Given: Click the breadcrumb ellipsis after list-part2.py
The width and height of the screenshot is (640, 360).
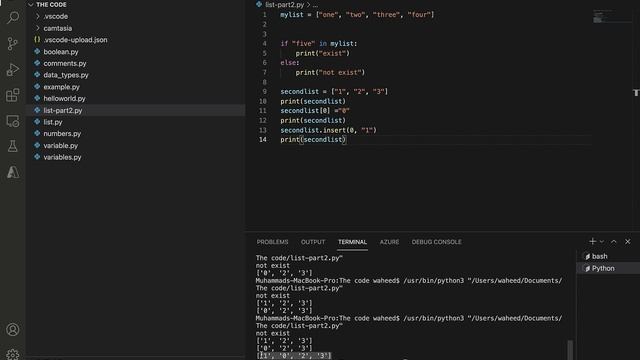Looking at the screenshot, I should tap(315, 5).
